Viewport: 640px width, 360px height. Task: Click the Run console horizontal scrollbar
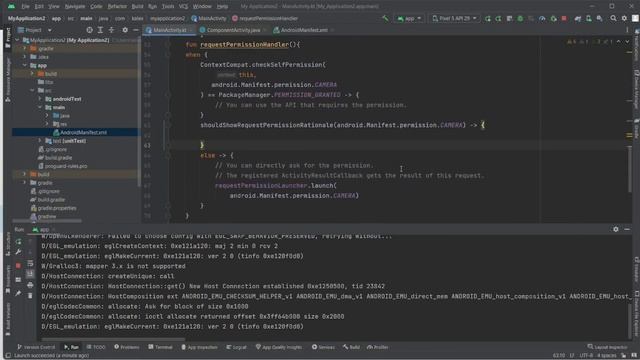[113, 339]
